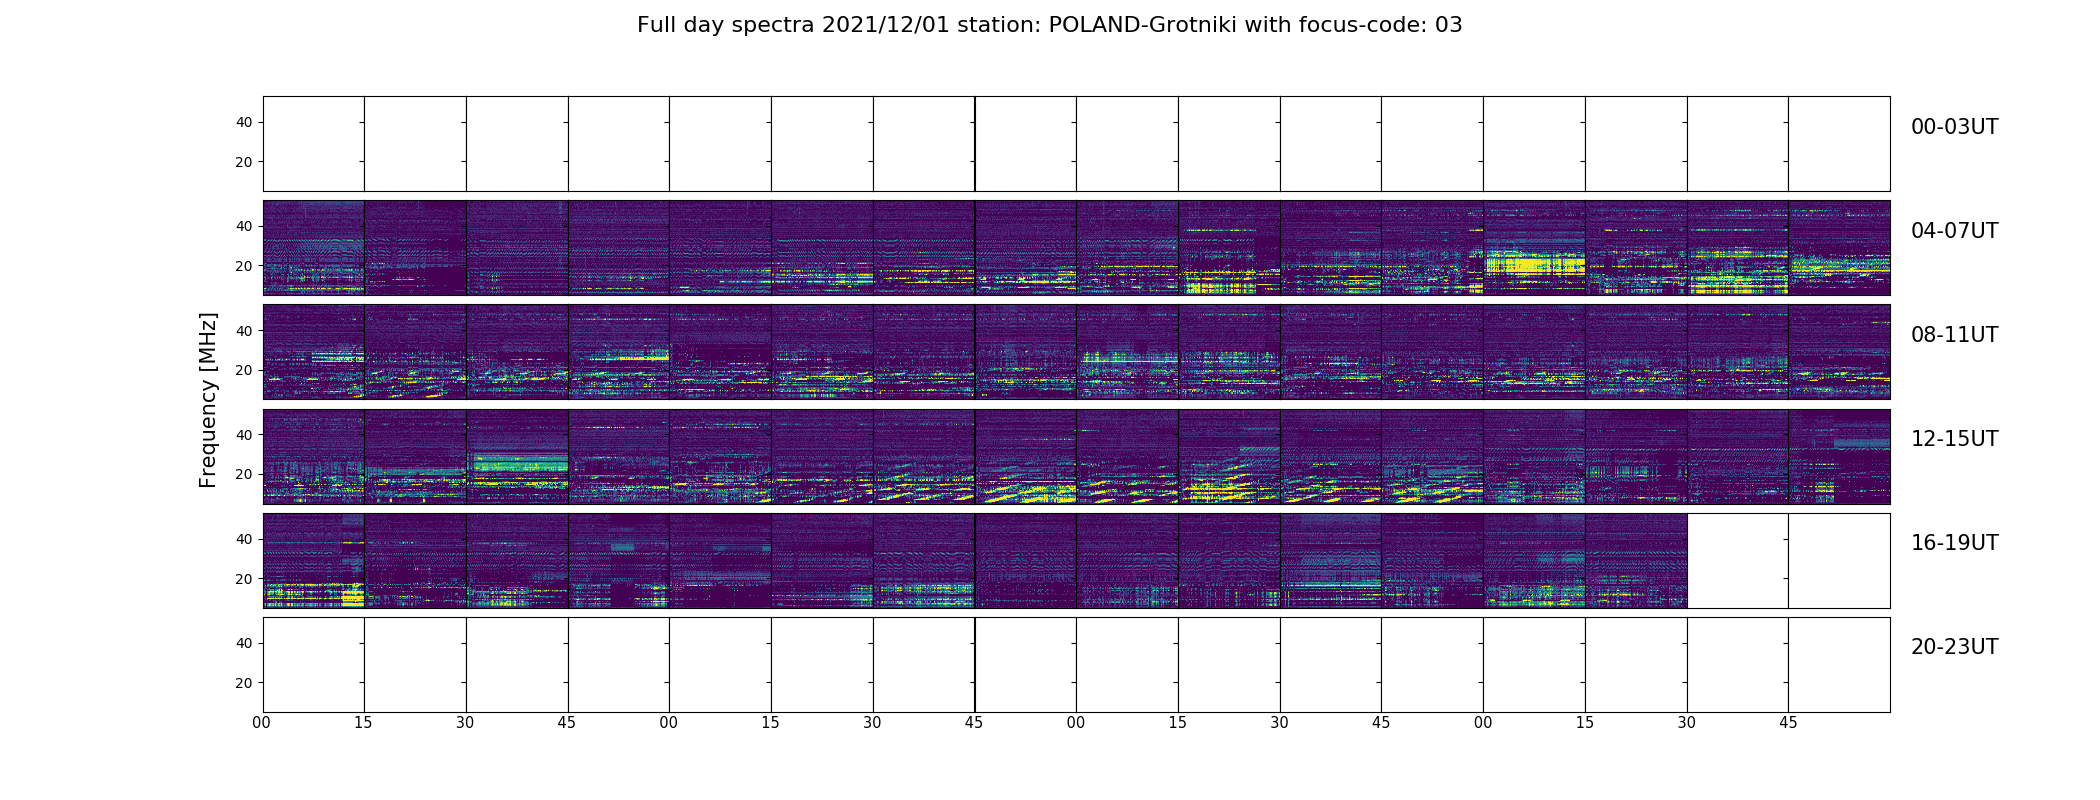Click the leftmost '00' x-axis tick label
This screenshot has width=2100, height=800.
(262, 723)
